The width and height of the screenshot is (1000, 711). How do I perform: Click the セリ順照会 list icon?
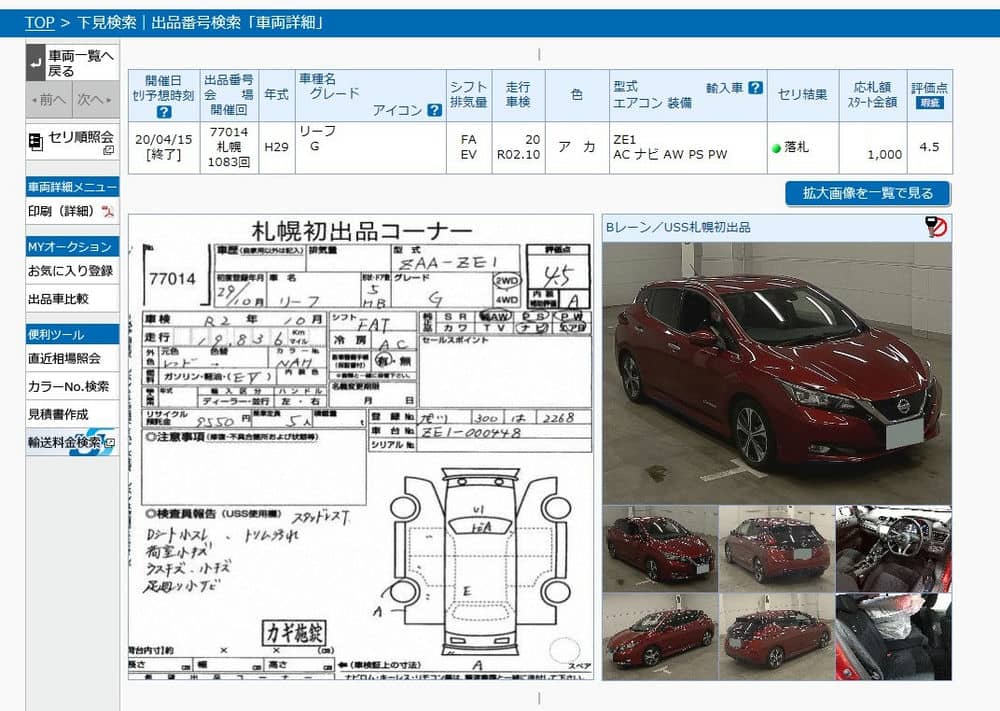(x=36, y=141)
